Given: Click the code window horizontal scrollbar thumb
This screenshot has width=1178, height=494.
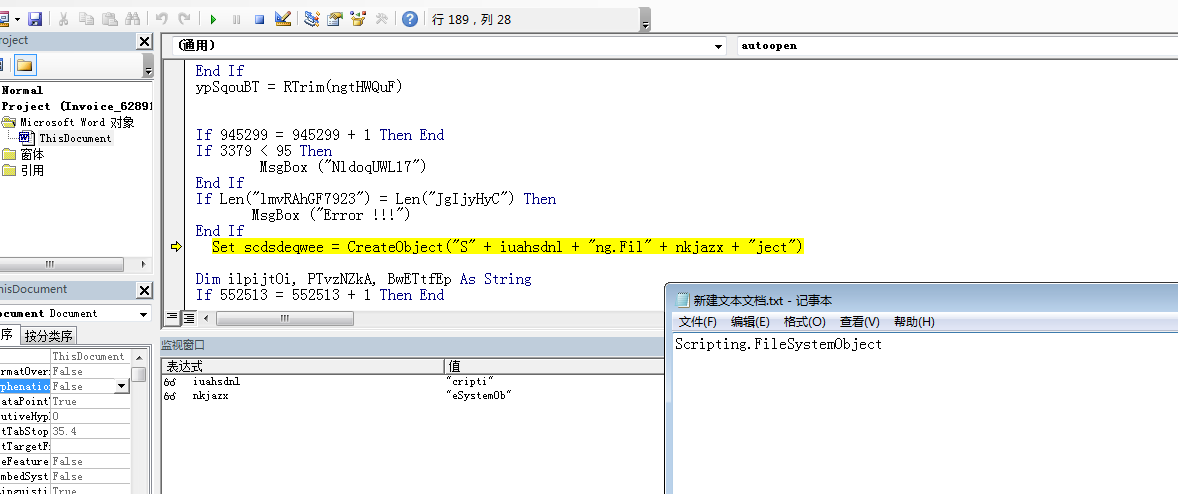Looking at the screenshot, I should [x=285, y=318].
